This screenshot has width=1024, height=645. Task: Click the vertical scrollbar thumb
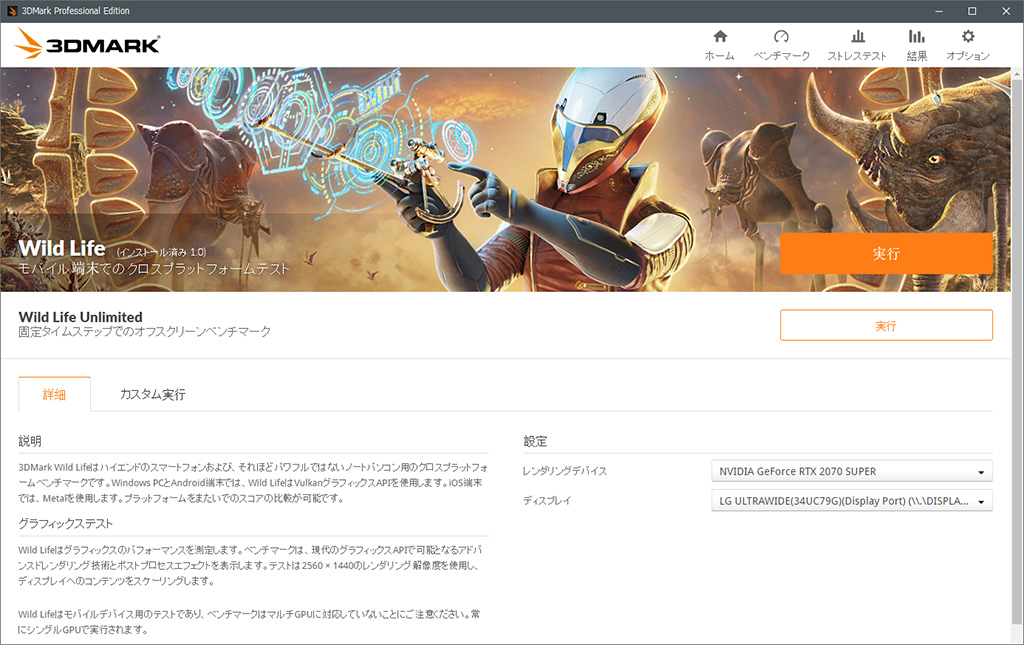click(1017, 352)
